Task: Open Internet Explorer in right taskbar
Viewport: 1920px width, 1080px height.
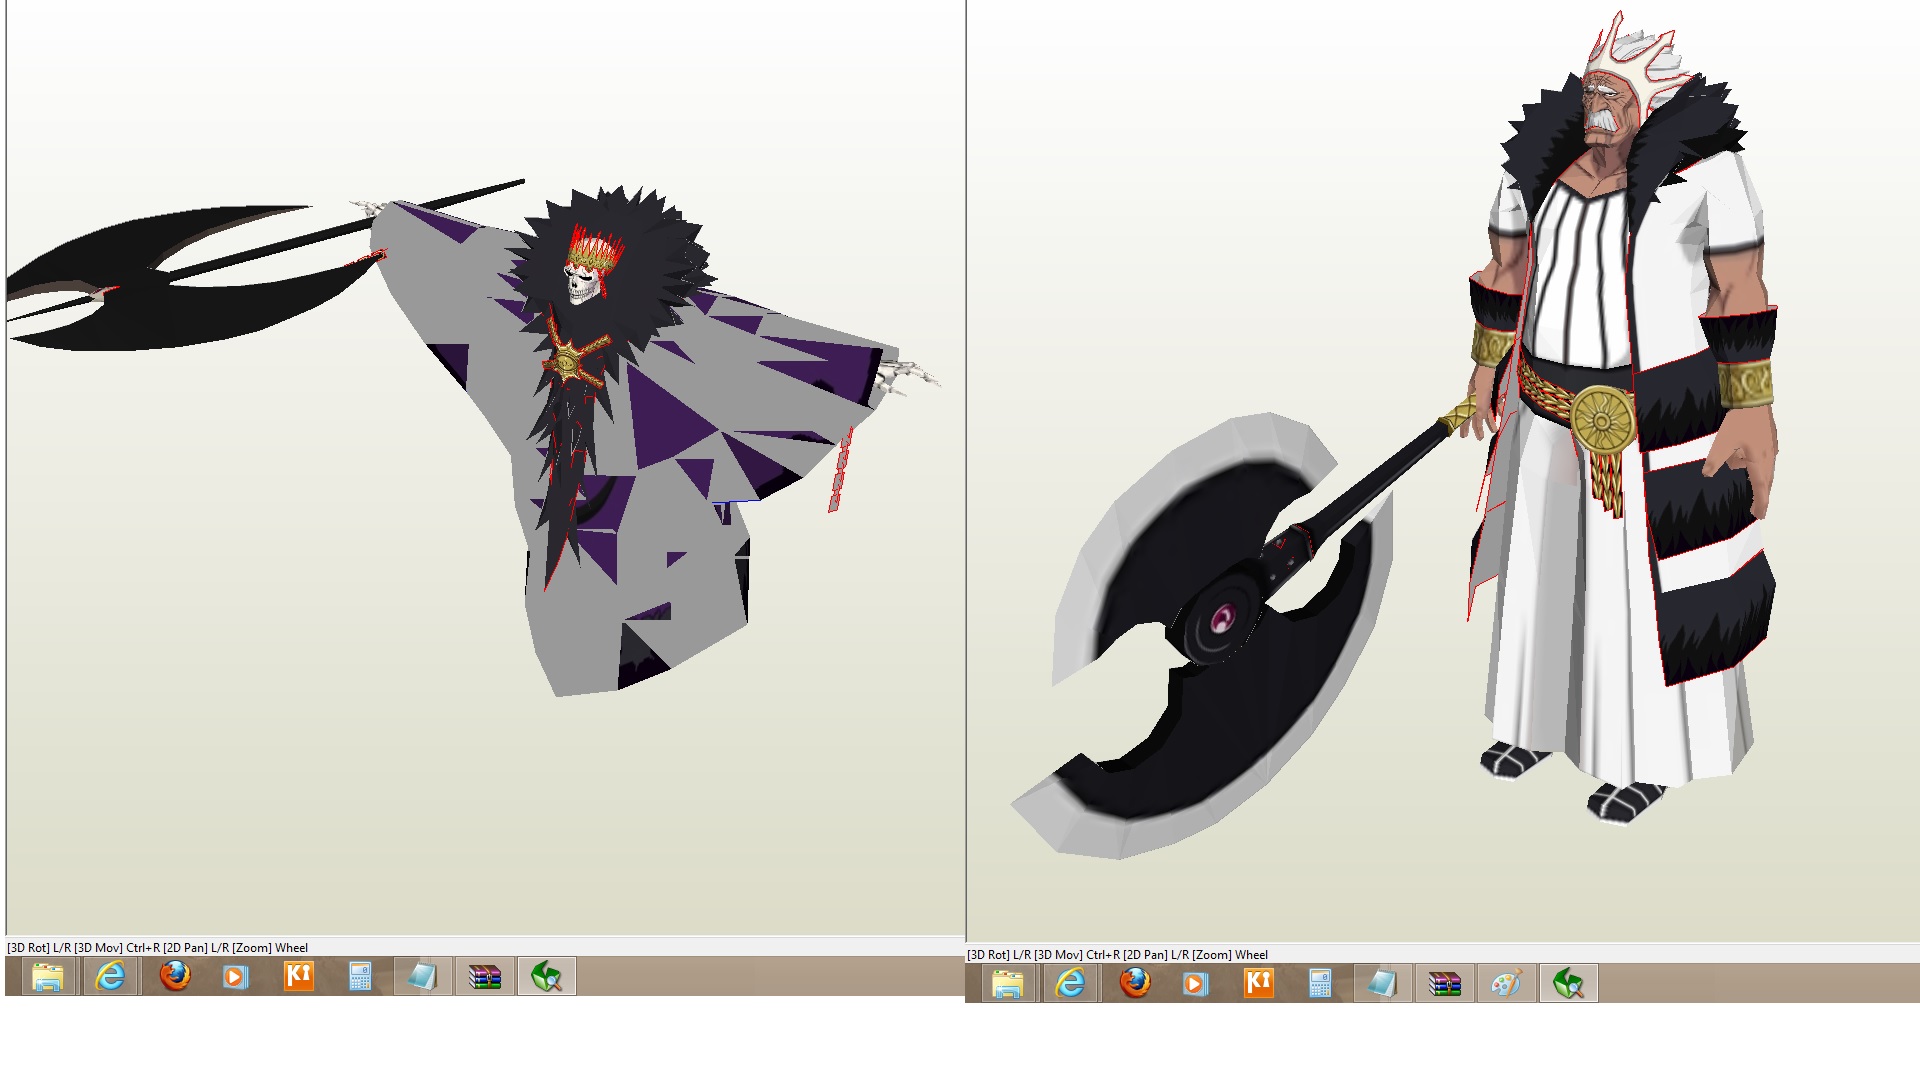Action: coord(1070,984)
